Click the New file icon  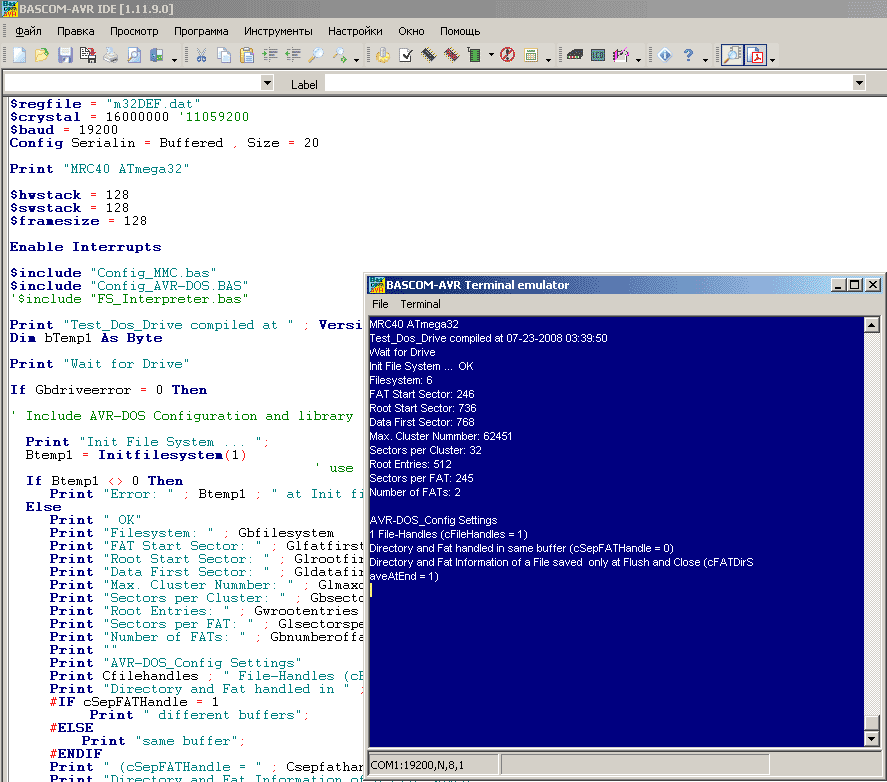19,55
